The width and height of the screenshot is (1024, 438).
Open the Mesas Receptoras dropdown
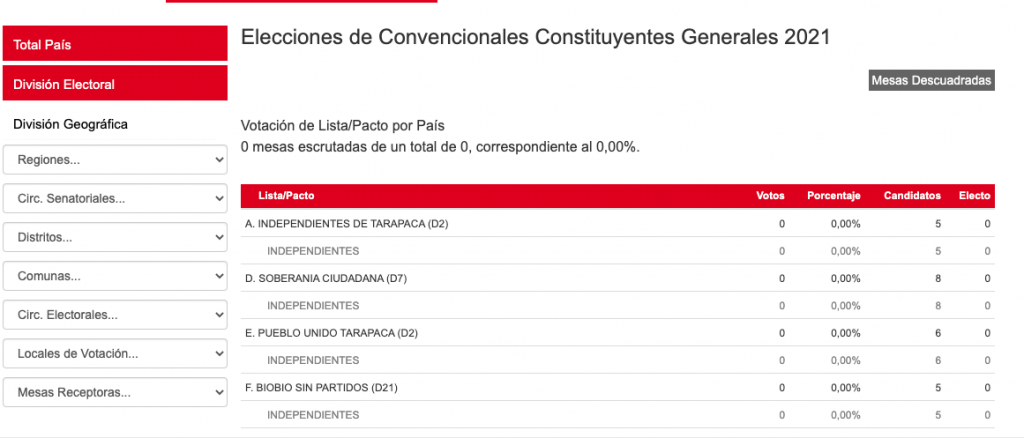point(115,392)
